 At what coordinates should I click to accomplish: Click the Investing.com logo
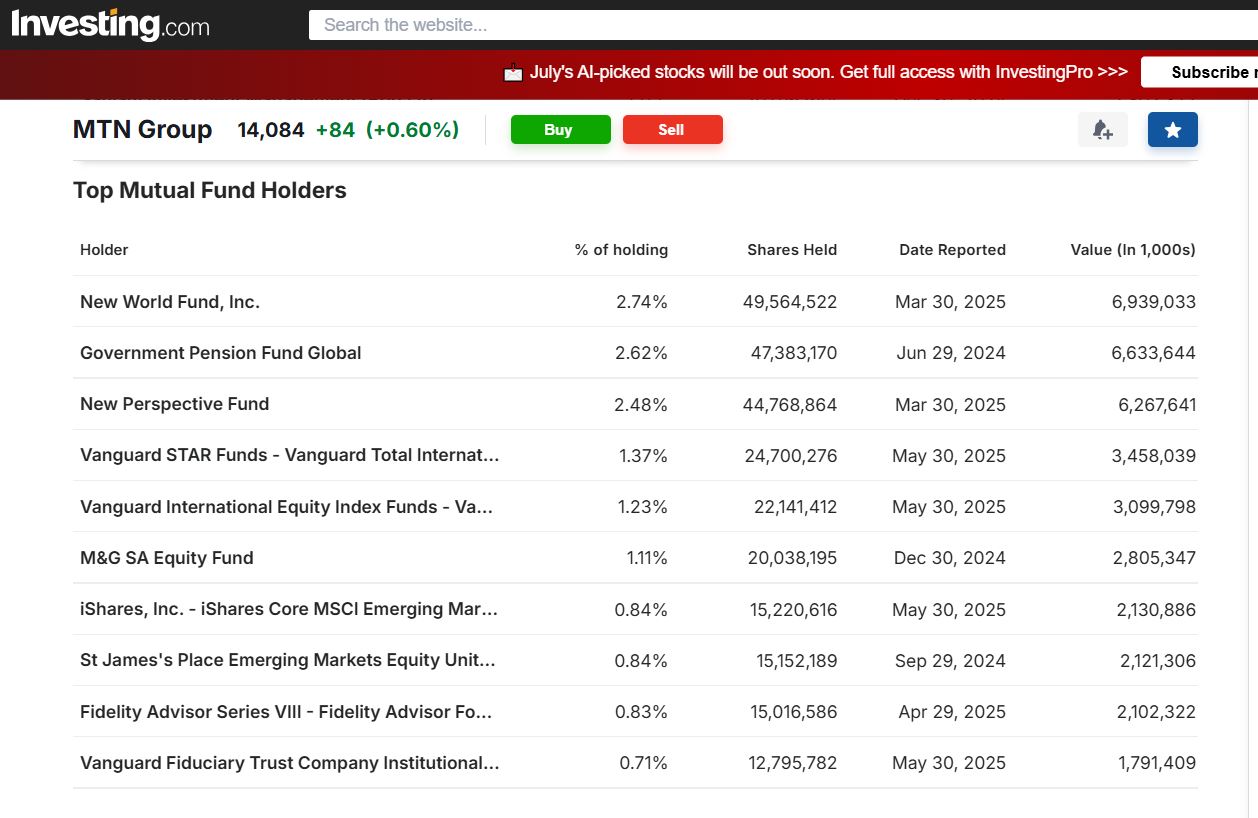[110, 24]
